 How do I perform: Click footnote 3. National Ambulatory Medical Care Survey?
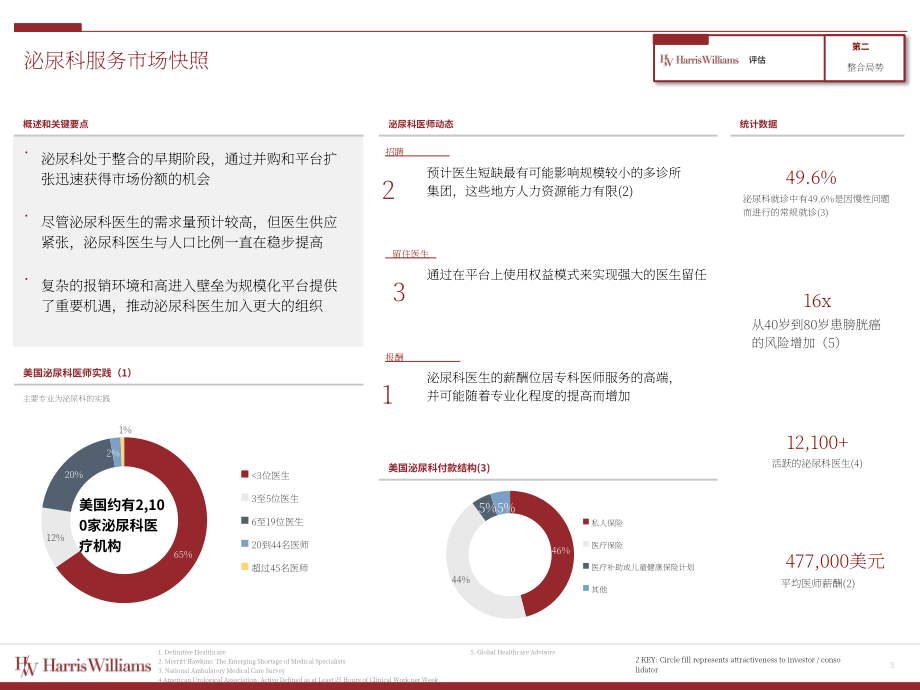(221, 670)
